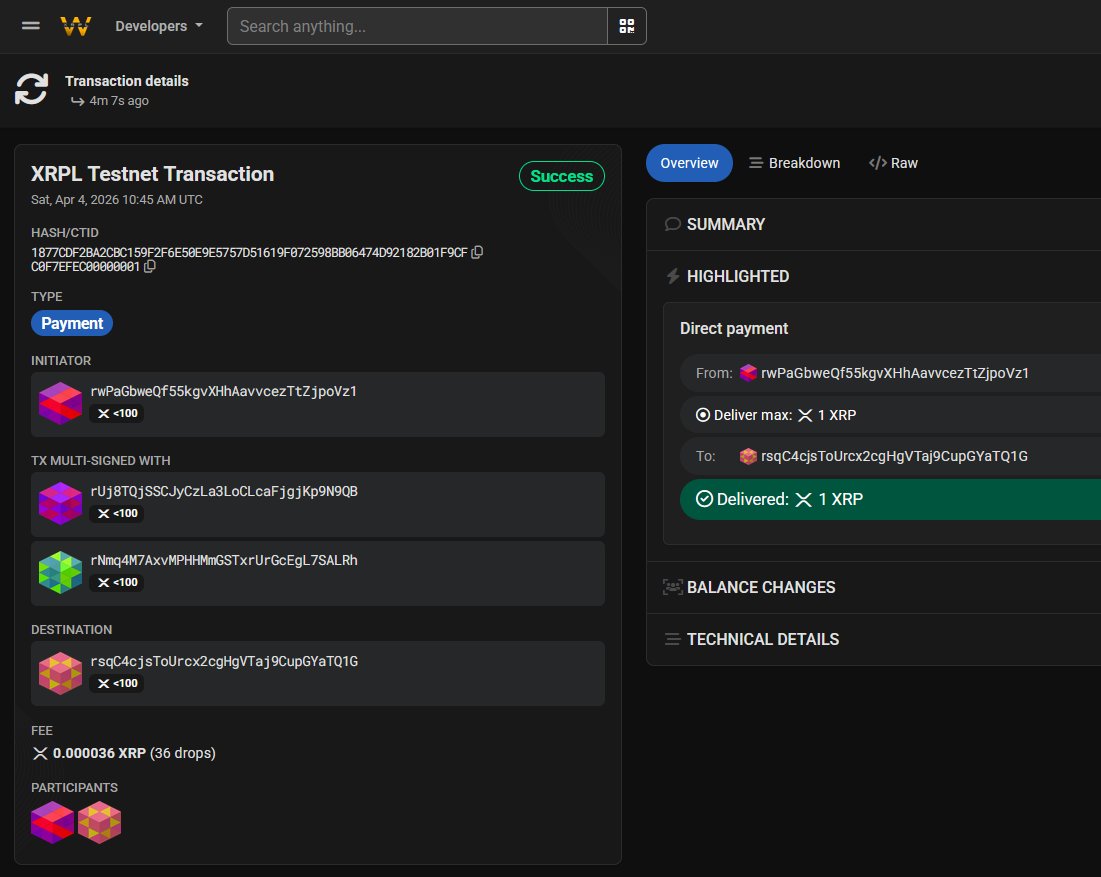The image size is (1101, 877).
Task: Click the To account icon in Direct payment
Action: click(749, 456)
